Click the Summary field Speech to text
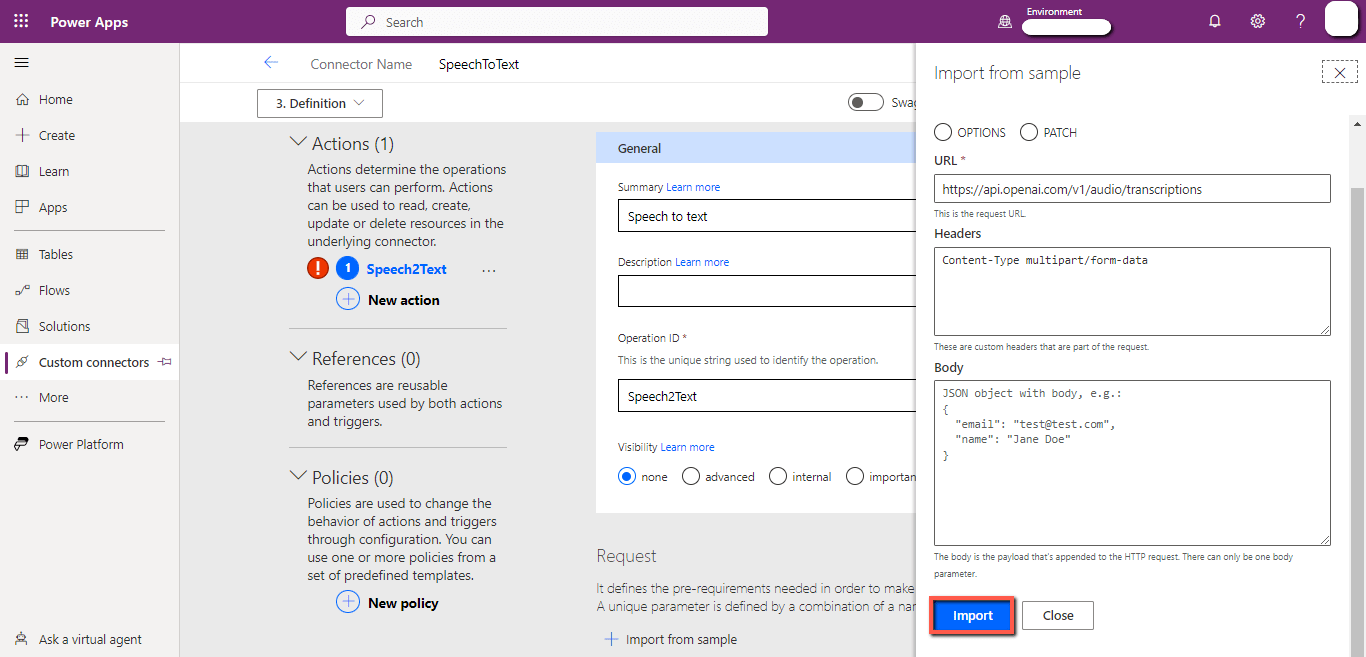 point(767,216)
